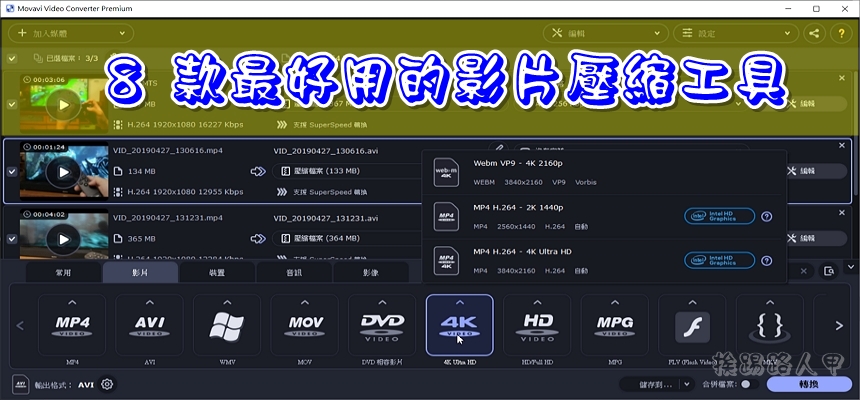
Task: Click the 00:04:02 video thumbnail
Action: (x=64, y=234)
